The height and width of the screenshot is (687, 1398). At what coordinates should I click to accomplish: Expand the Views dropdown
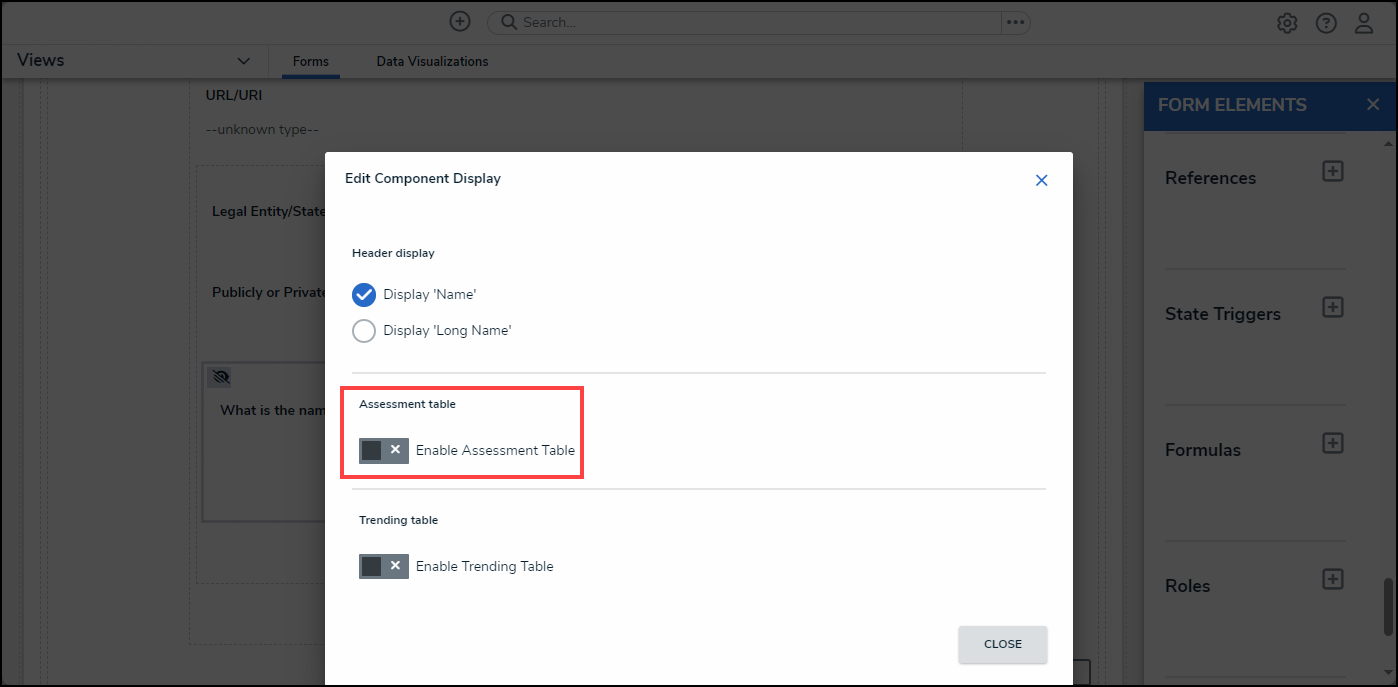point(244,61)
